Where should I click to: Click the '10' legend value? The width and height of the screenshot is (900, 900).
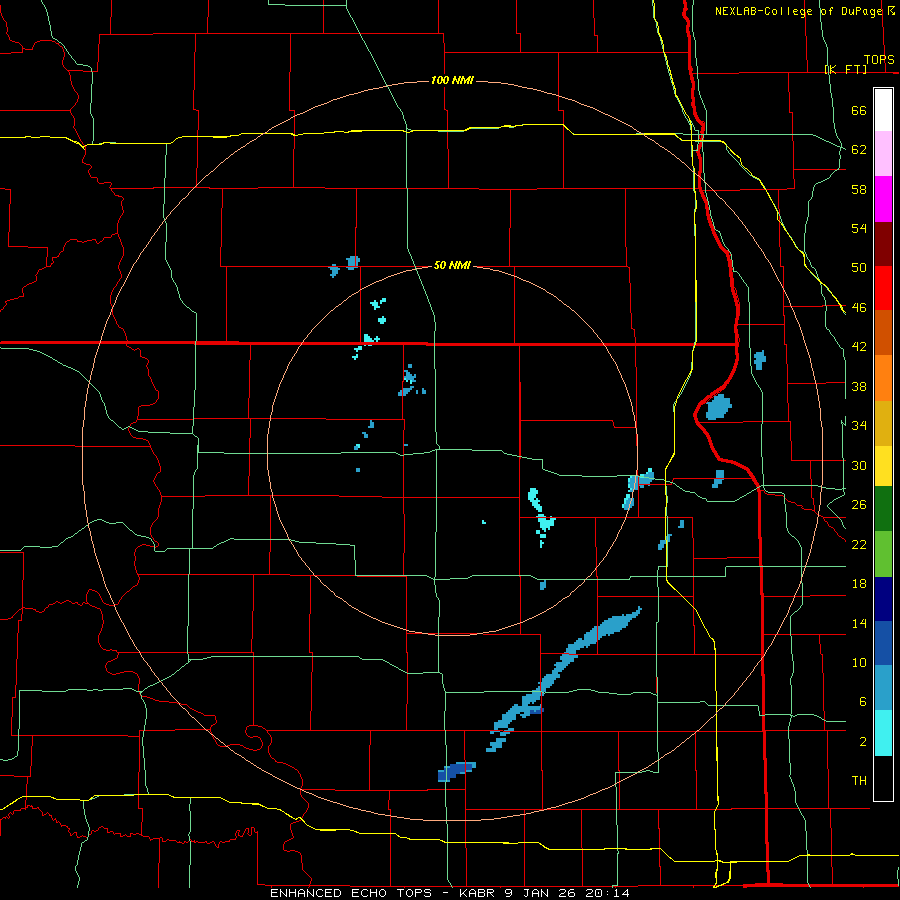pos(859,662)
